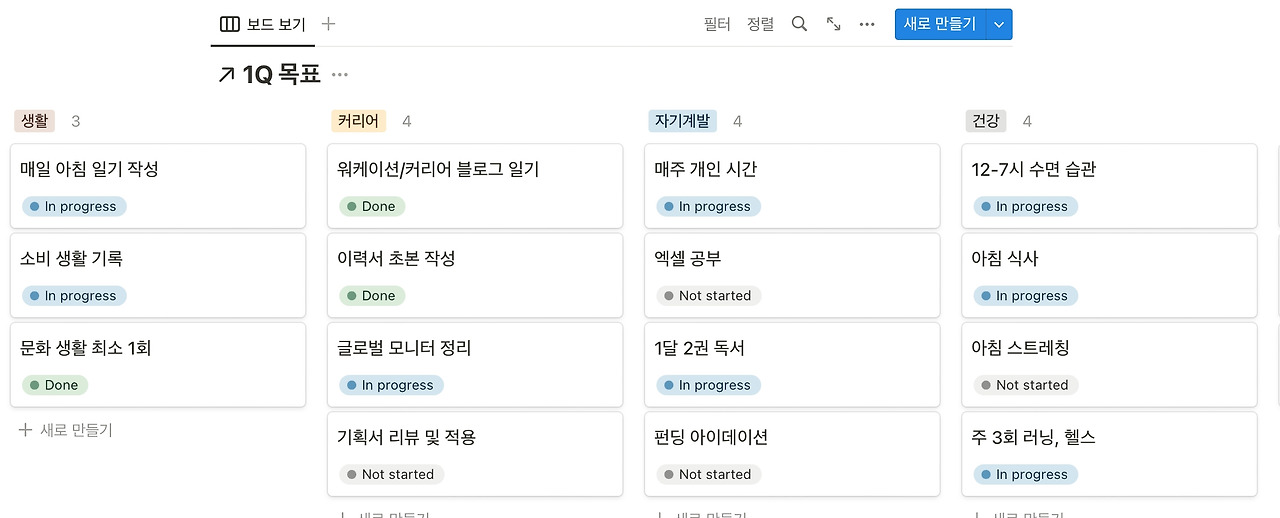Open the view options three-dot menu

click(x=867, y=24)
